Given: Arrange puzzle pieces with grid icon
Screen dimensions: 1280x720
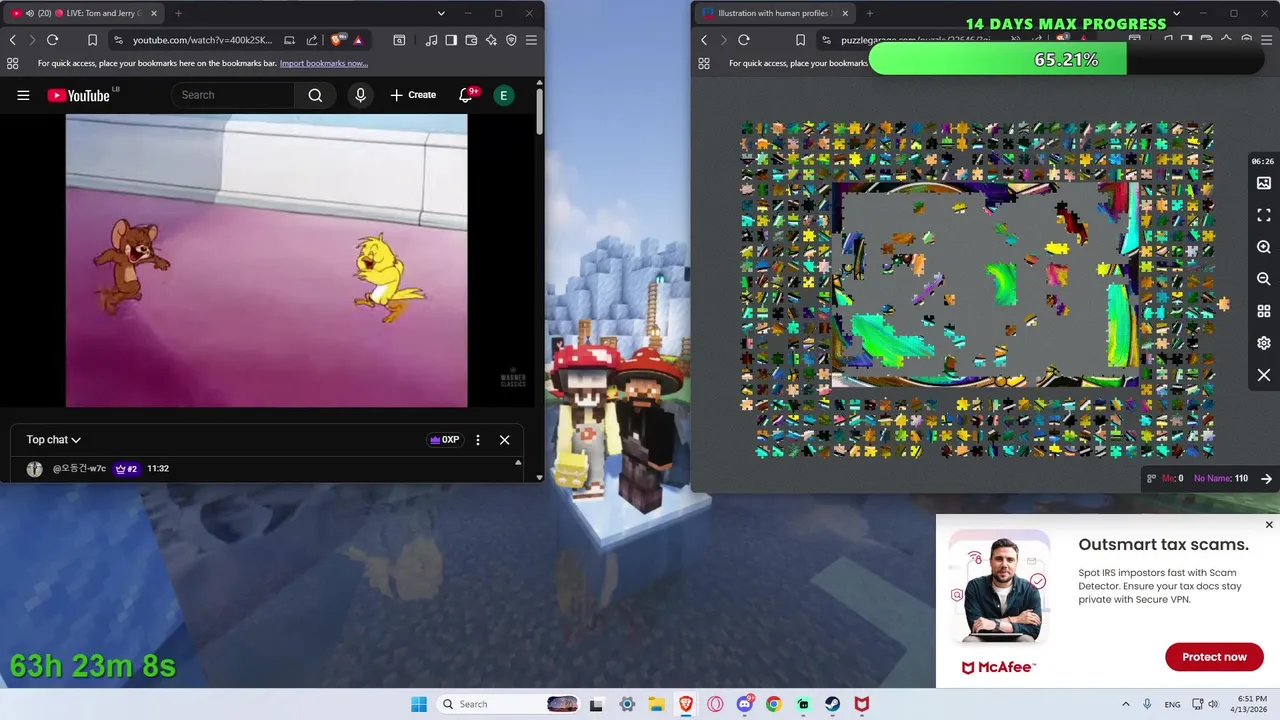Looking at the screenshot, I should point(1264,311).
